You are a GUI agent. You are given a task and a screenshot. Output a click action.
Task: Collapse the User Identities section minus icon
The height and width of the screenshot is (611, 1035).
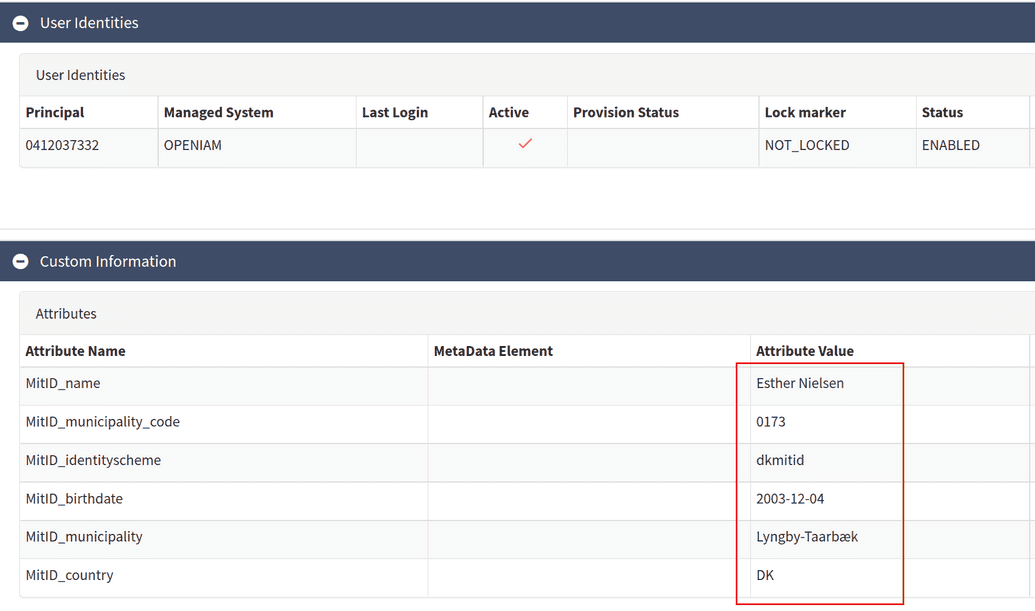(x=20, y=23)
